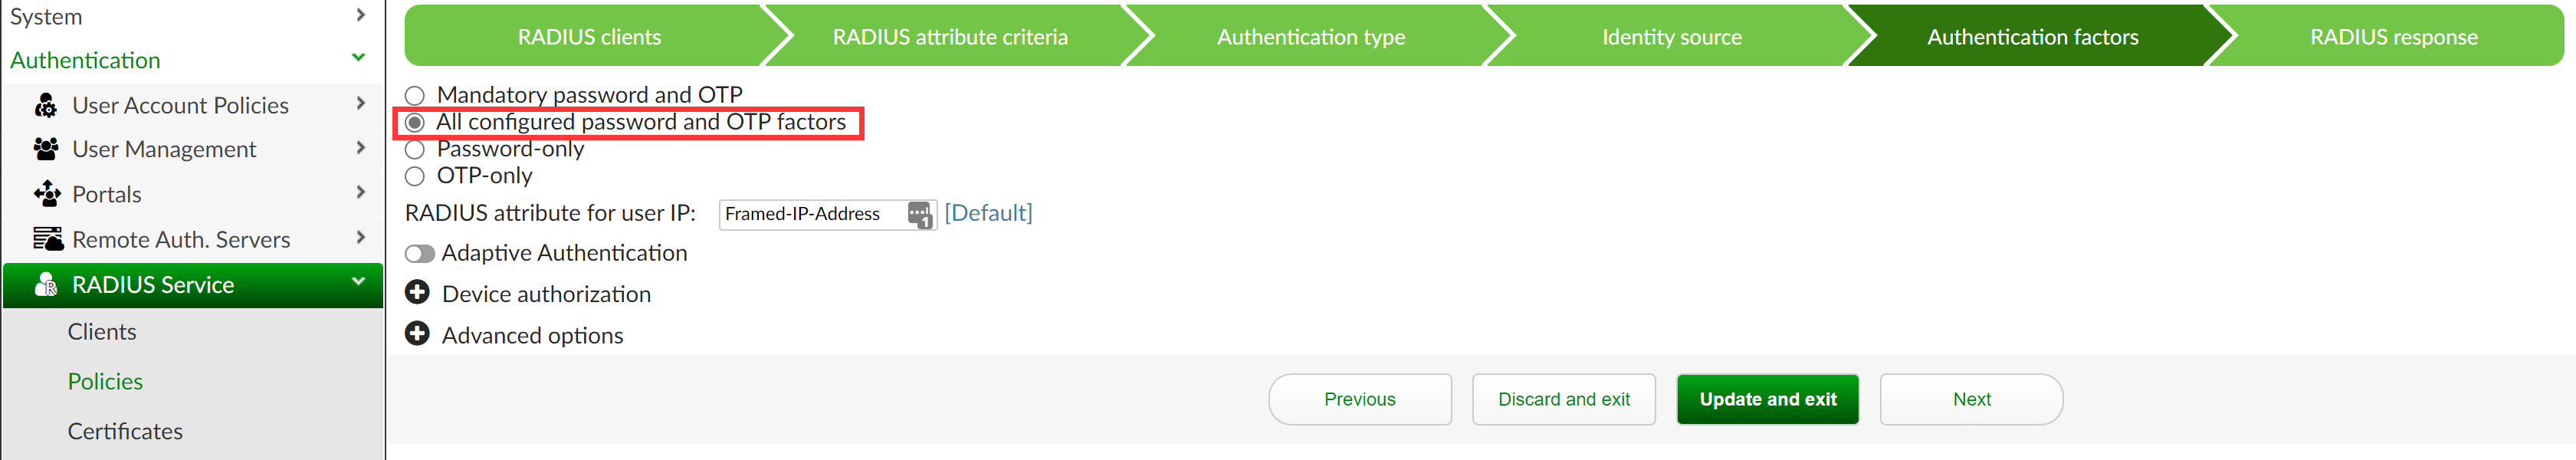
Task: Select Mandatory password and OTP option
Action: tap(415, 96)
